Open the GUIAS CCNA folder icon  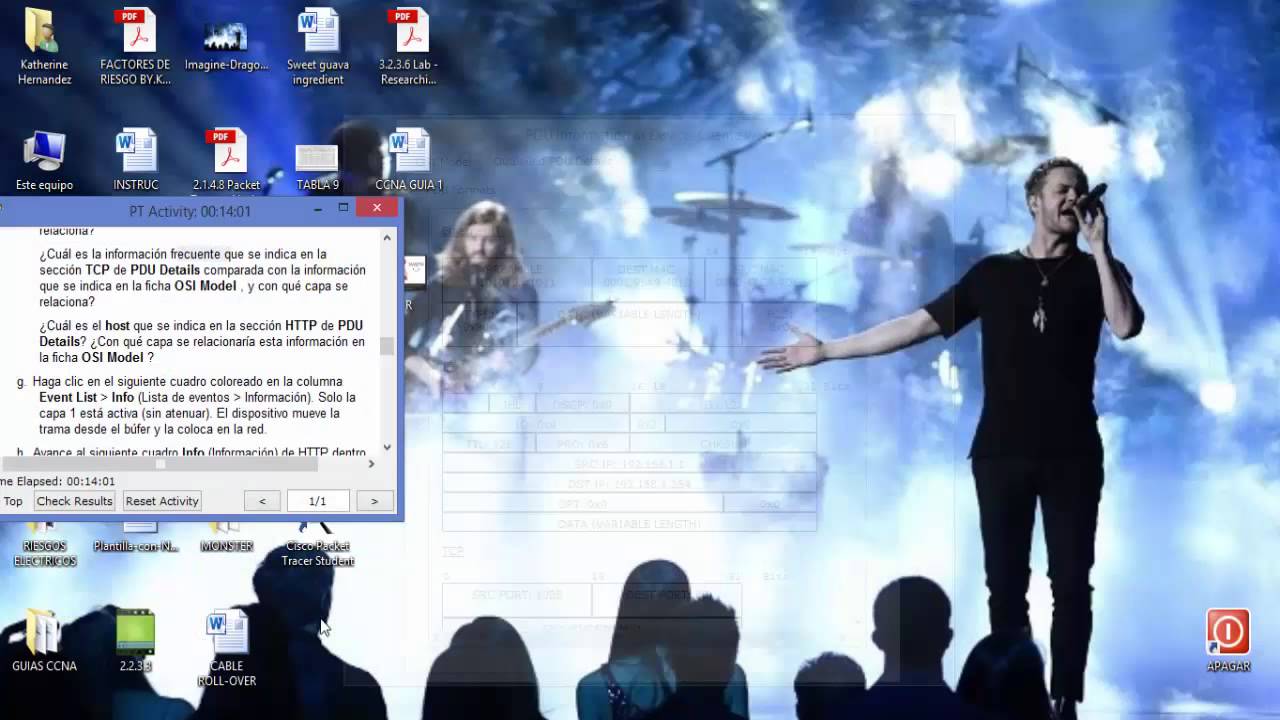click(44, 640)
